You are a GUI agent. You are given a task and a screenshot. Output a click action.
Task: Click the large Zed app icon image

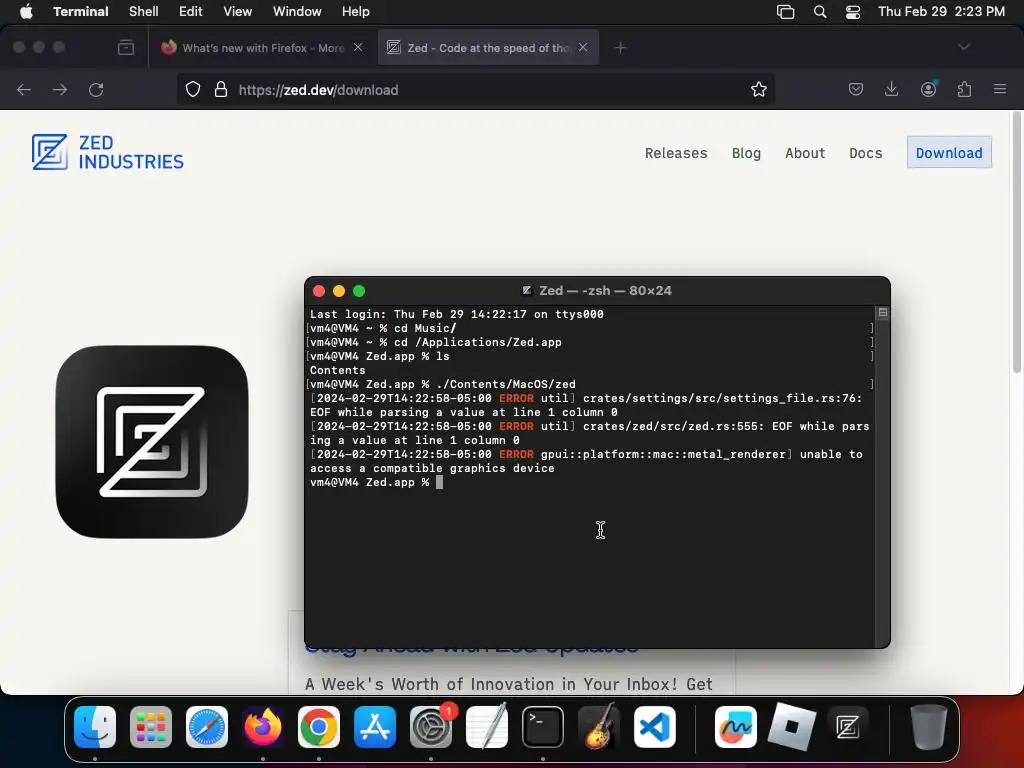[x=152, y=442]
